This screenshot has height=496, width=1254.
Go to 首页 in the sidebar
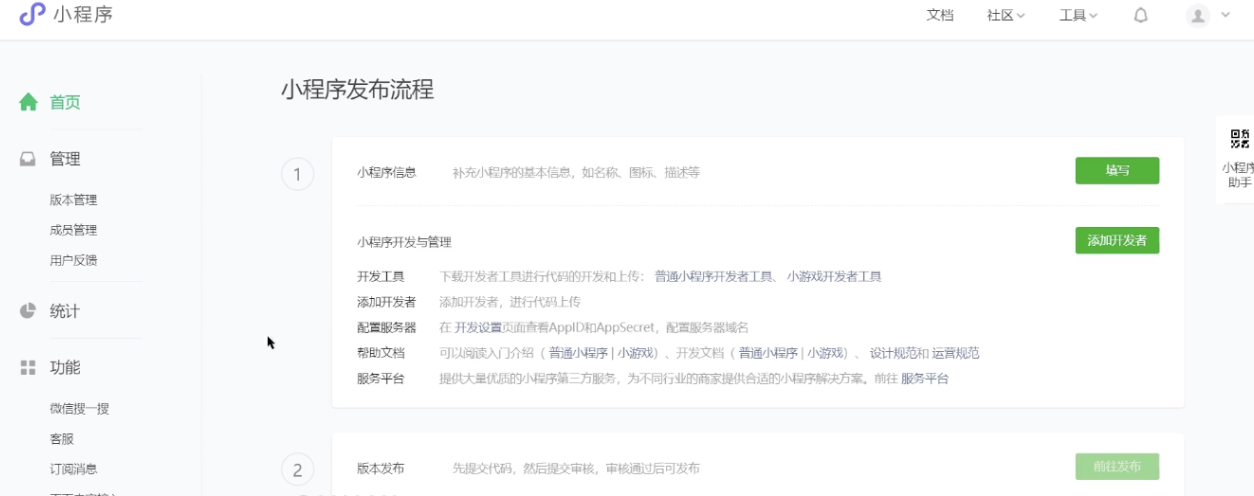[x=65, y=102]
